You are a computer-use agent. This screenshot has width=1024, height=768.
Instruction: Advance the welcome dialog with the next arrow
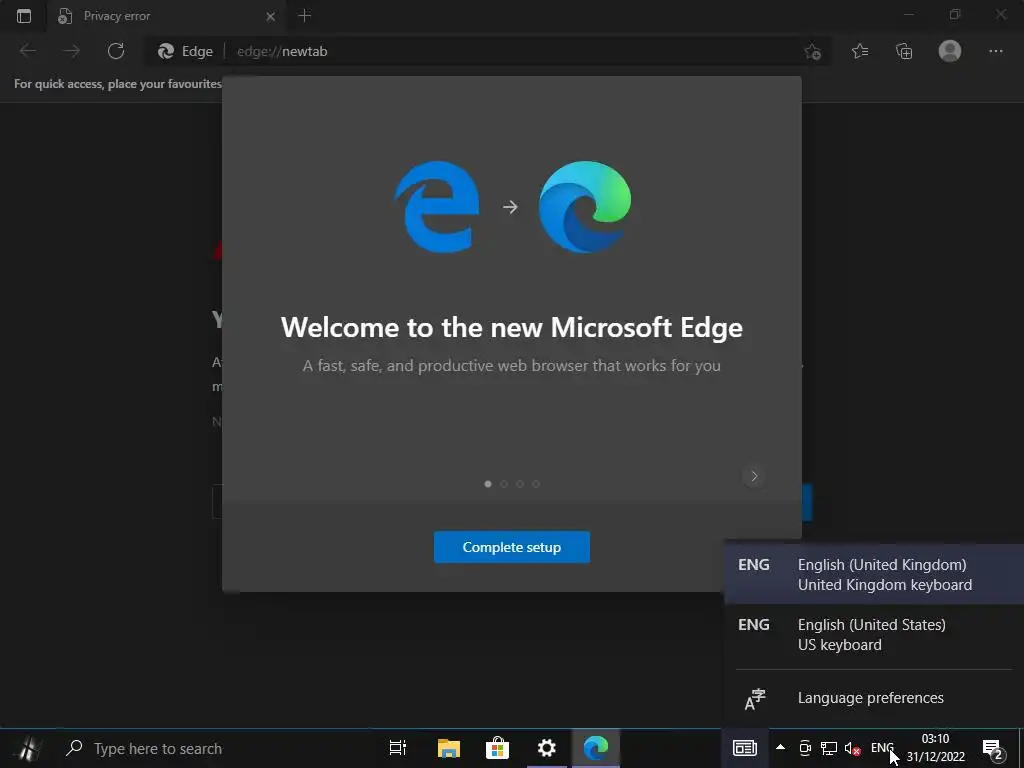coord(754,476)
